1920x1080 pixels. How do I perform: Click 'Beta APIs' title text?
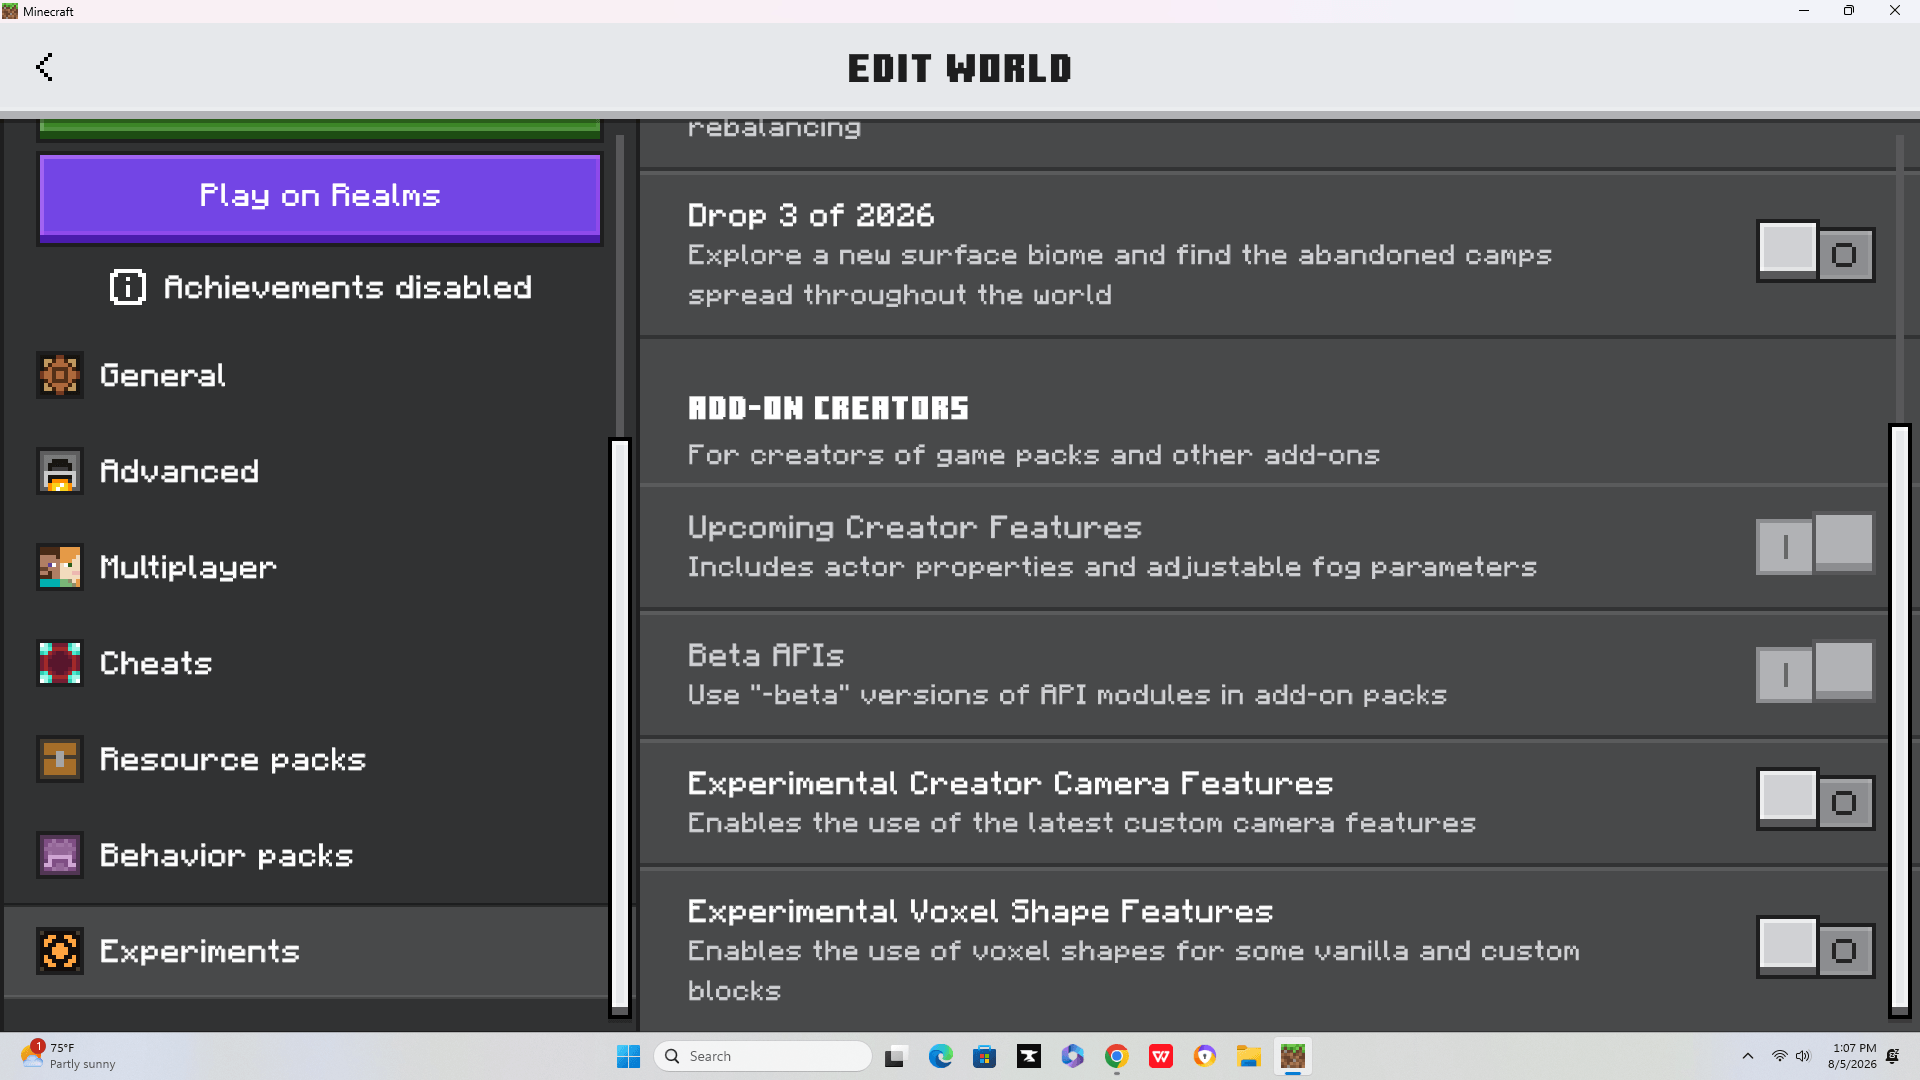766,655
